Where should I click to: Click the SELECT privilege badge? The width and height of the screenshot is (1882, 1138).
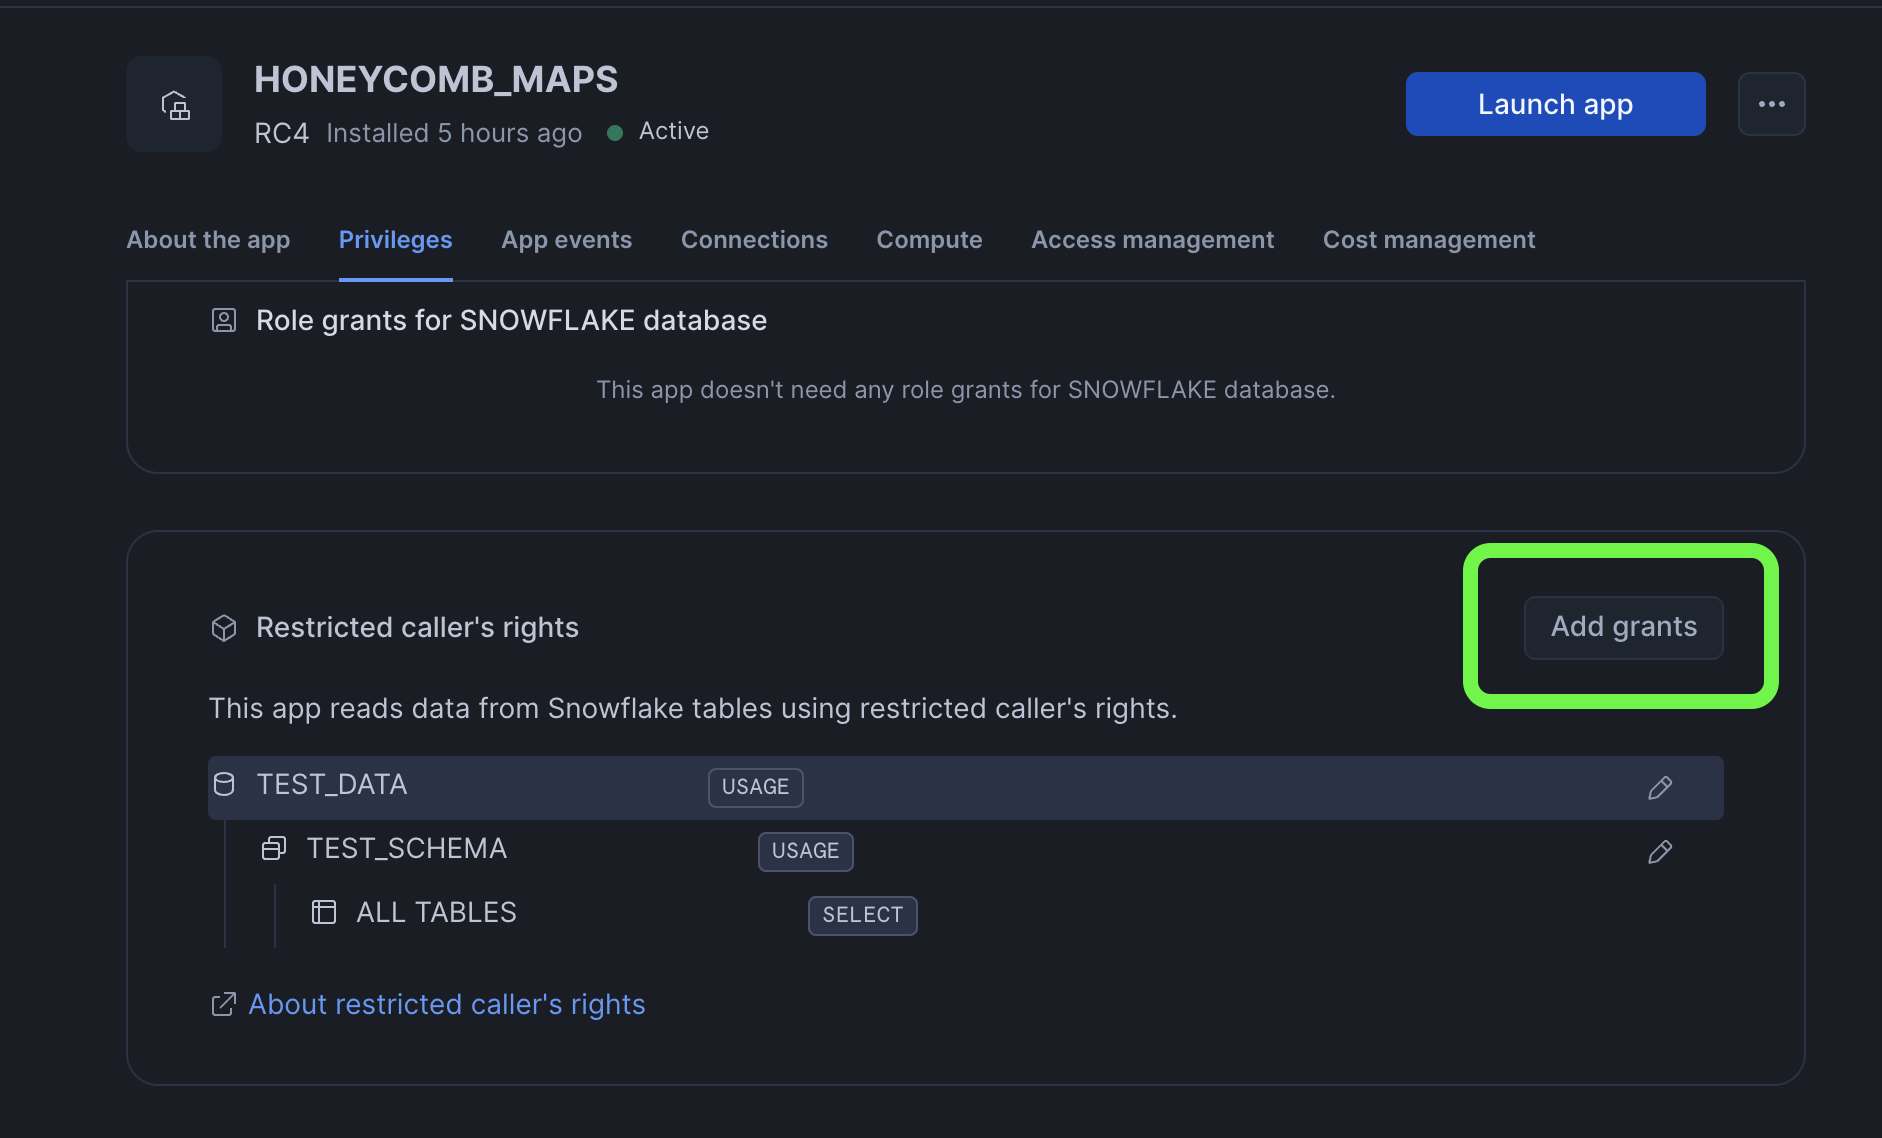[x=862, y=915]
